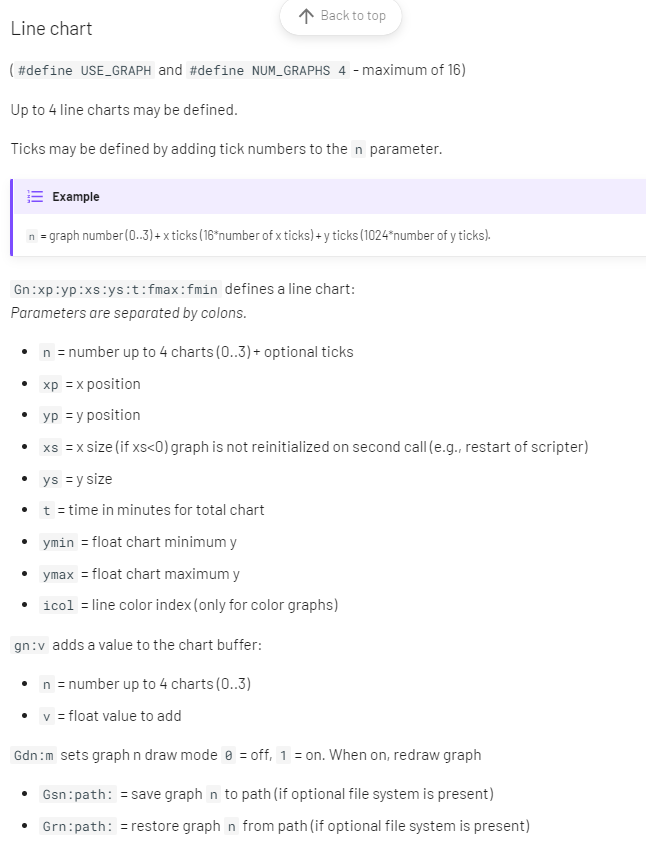Screen dimensions: 646x860
Task: Click the yp parameter code label
Action: pyautogui.click(x=51, y=416)
